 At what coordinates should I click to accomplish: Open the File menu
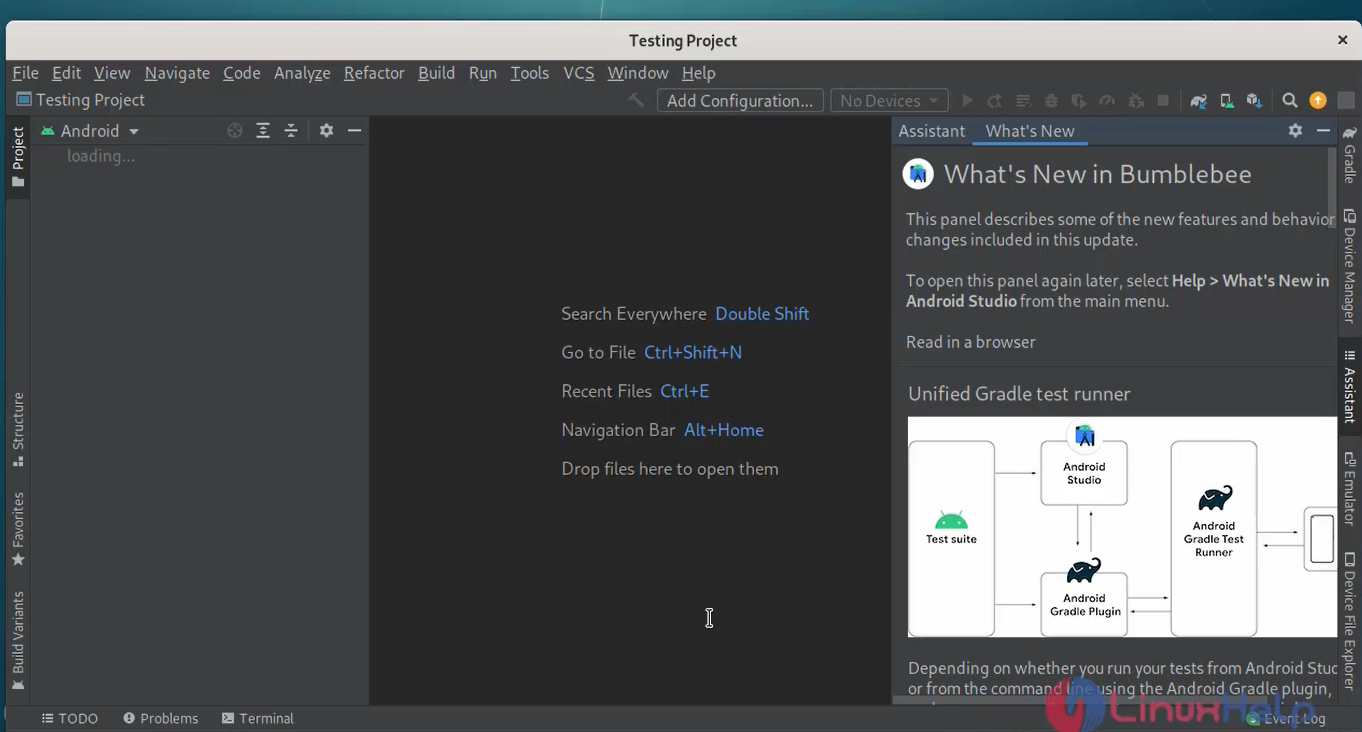pyautogui.click(x=25, y=73)
